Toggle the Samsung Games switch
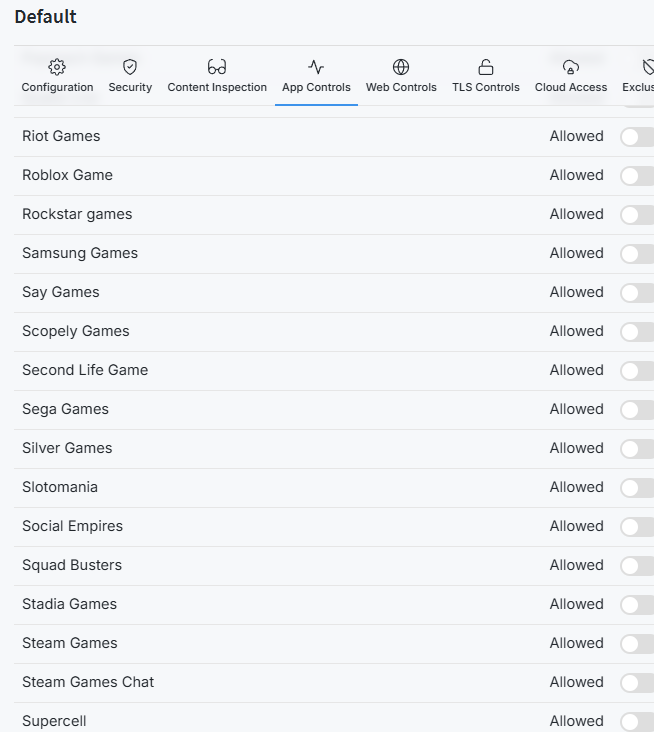The height and width of the screenshot is (732, 654). [x=637, y=254]
